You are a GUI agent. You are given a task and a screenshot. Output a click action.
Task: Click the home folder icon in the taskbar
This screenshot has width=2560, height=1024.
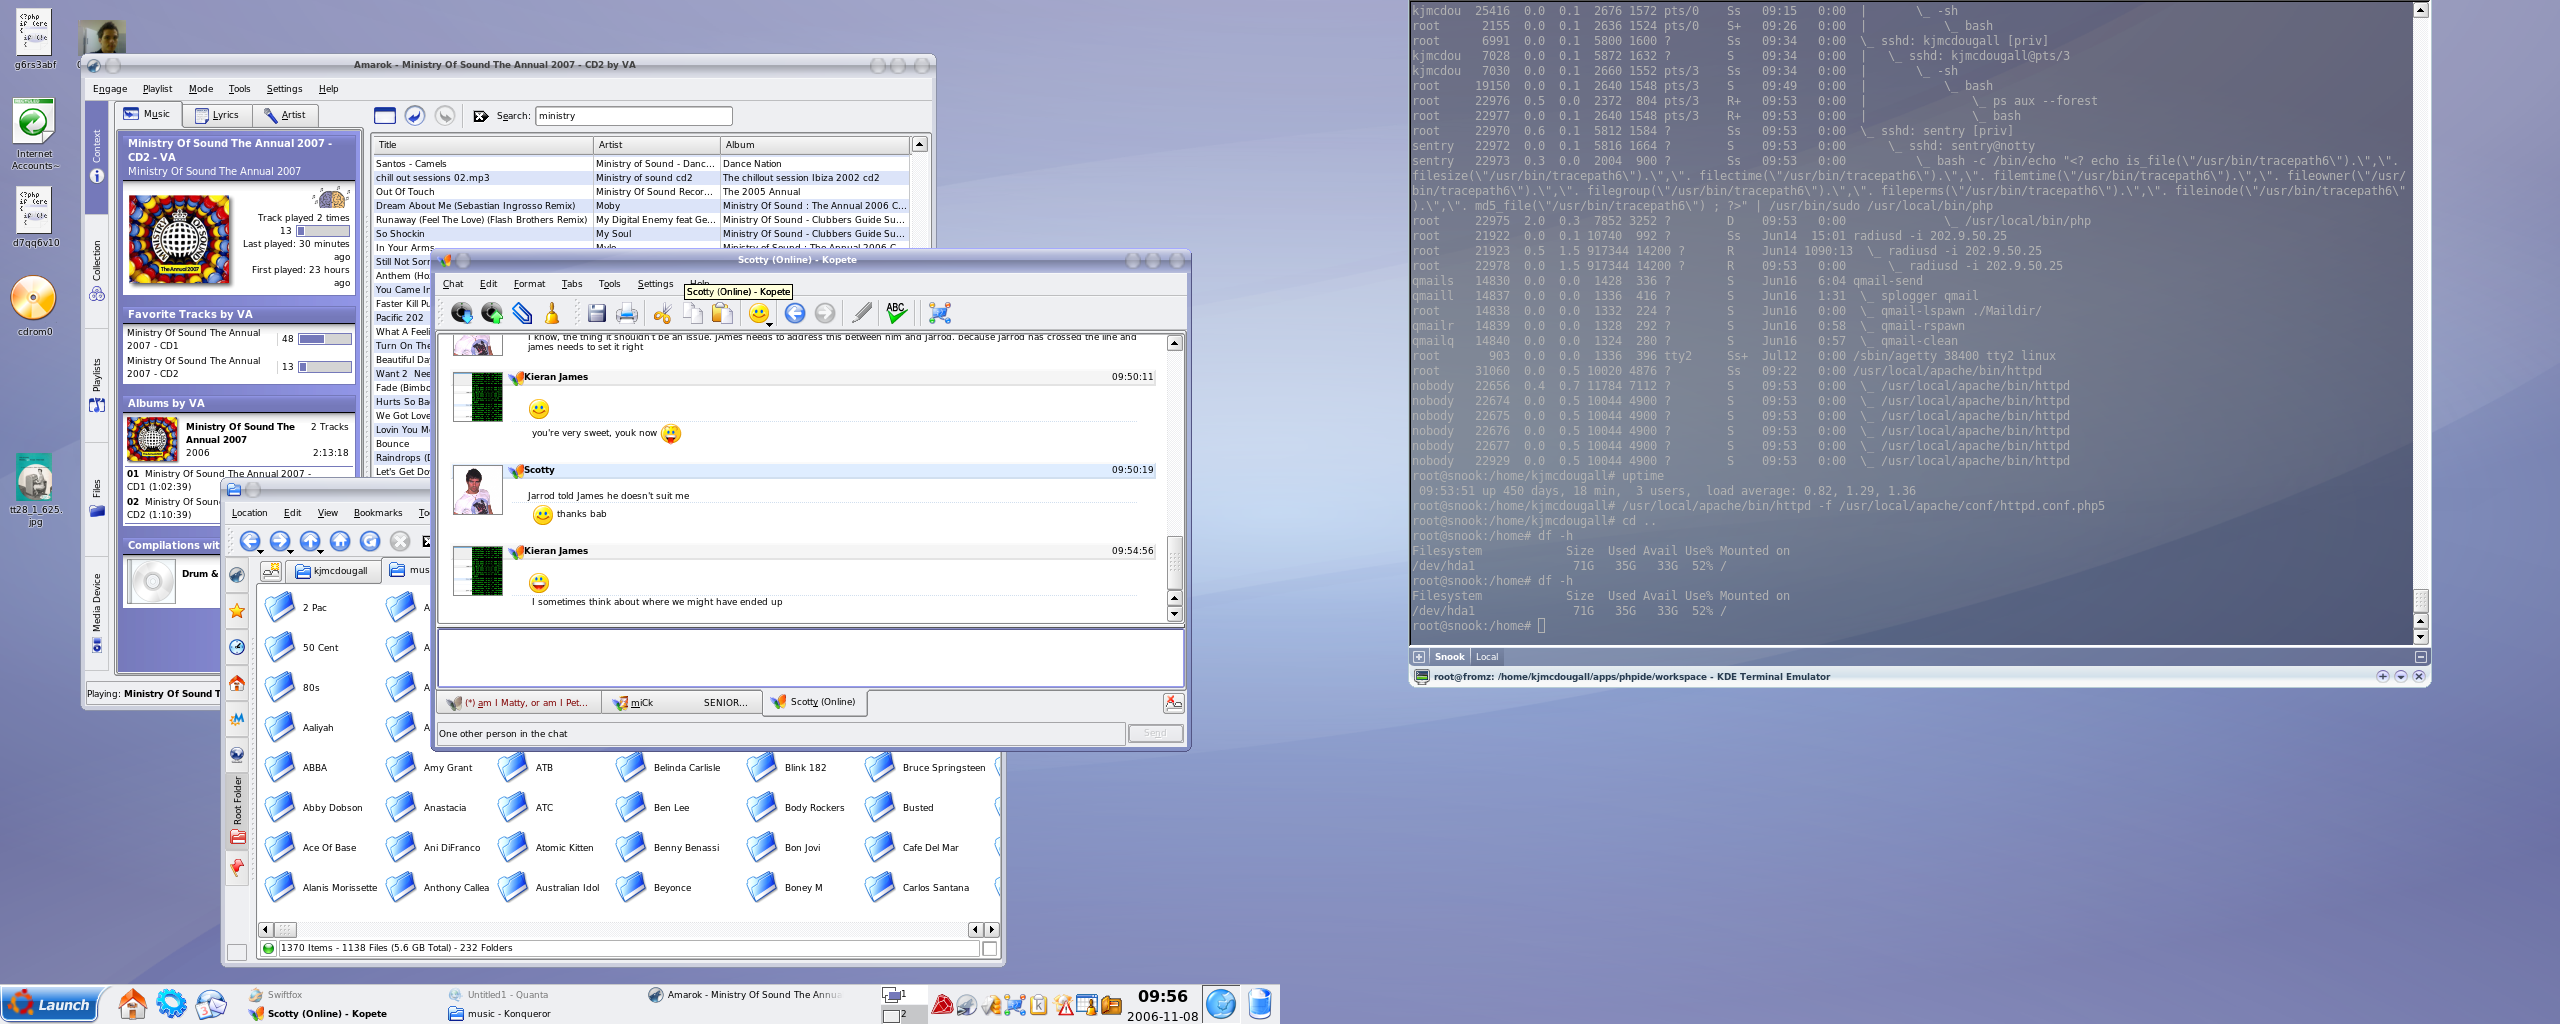(x=132, y=1004)
